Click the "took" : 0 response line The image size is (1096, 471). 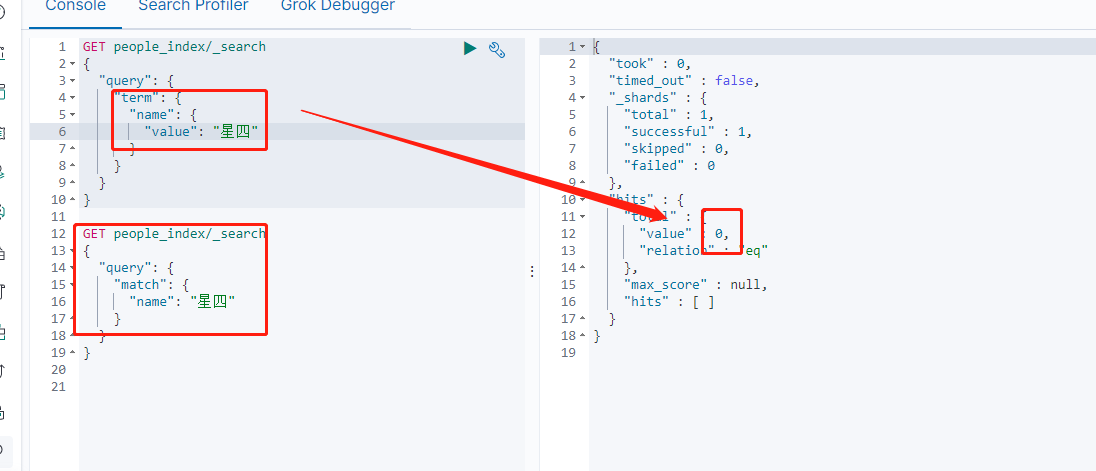click(649, 64)
